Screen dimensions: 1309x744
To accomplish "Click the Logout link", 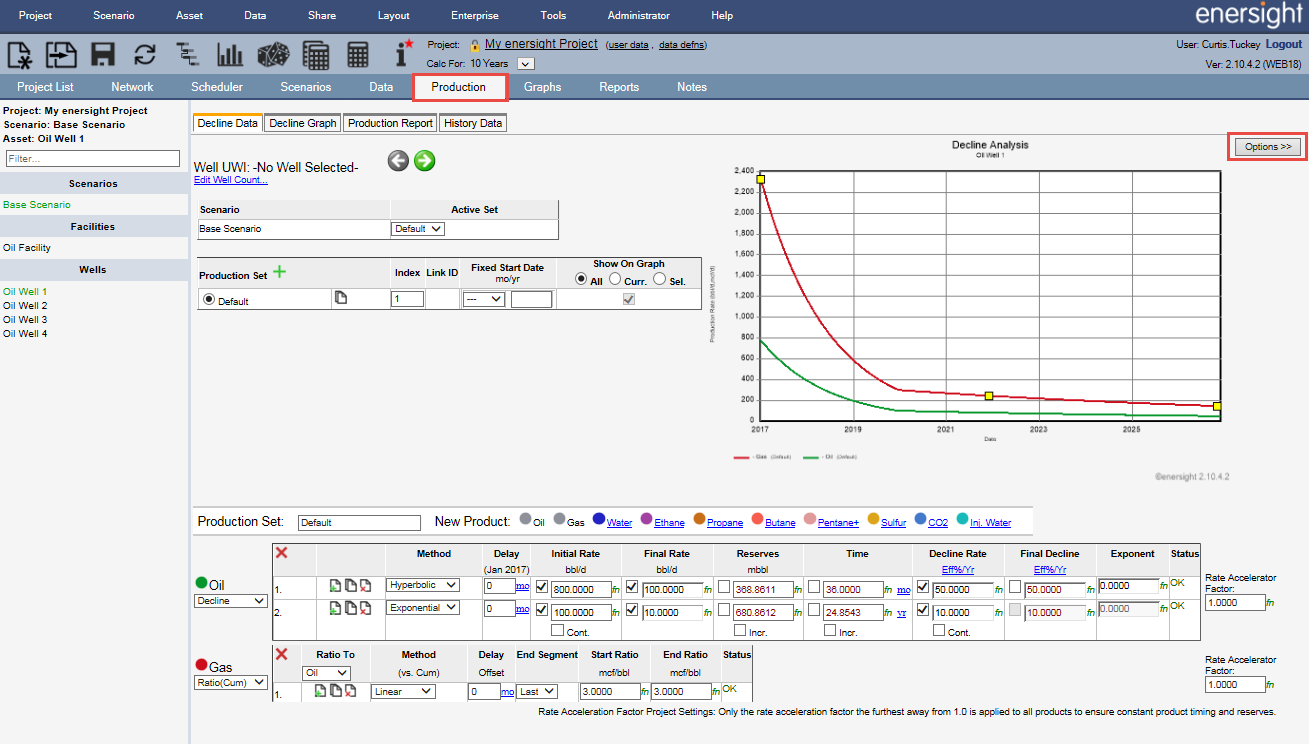I will pyautogui.click(x=1284, y=45).
